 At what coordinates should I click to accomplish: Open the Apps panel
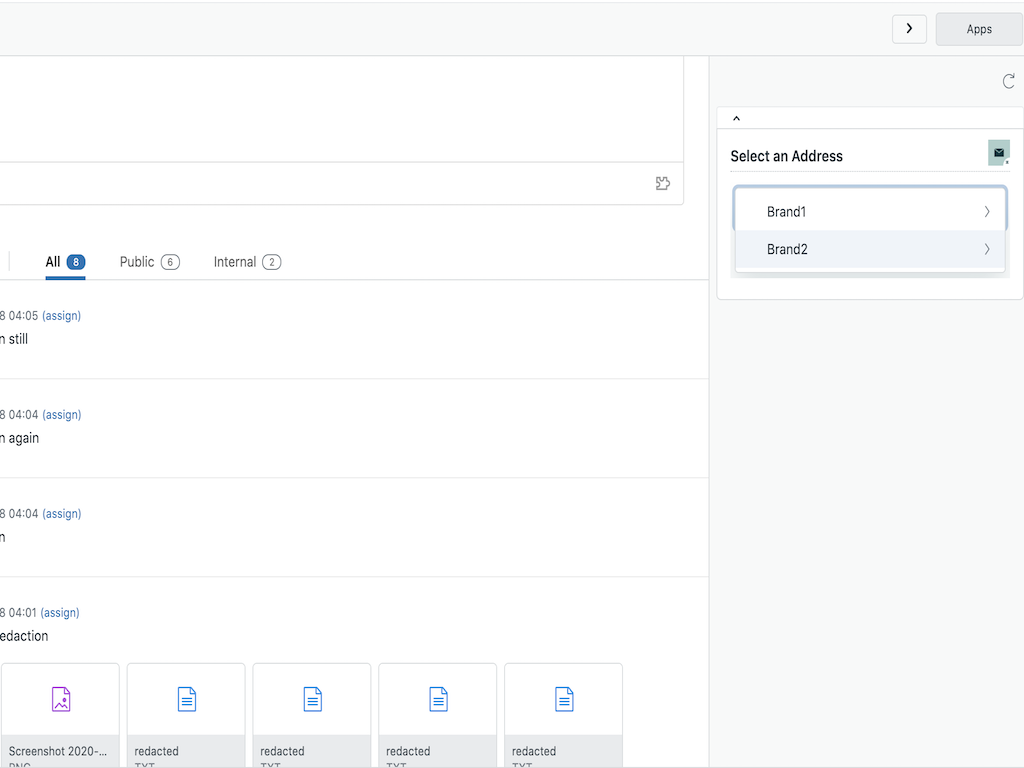click(x=978, y=29)
